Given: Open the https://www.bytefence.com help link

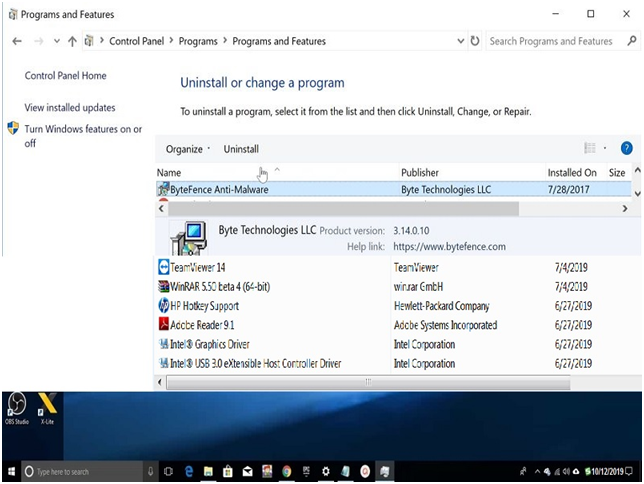Looking at the screenshot, I should tap(449, 247).
